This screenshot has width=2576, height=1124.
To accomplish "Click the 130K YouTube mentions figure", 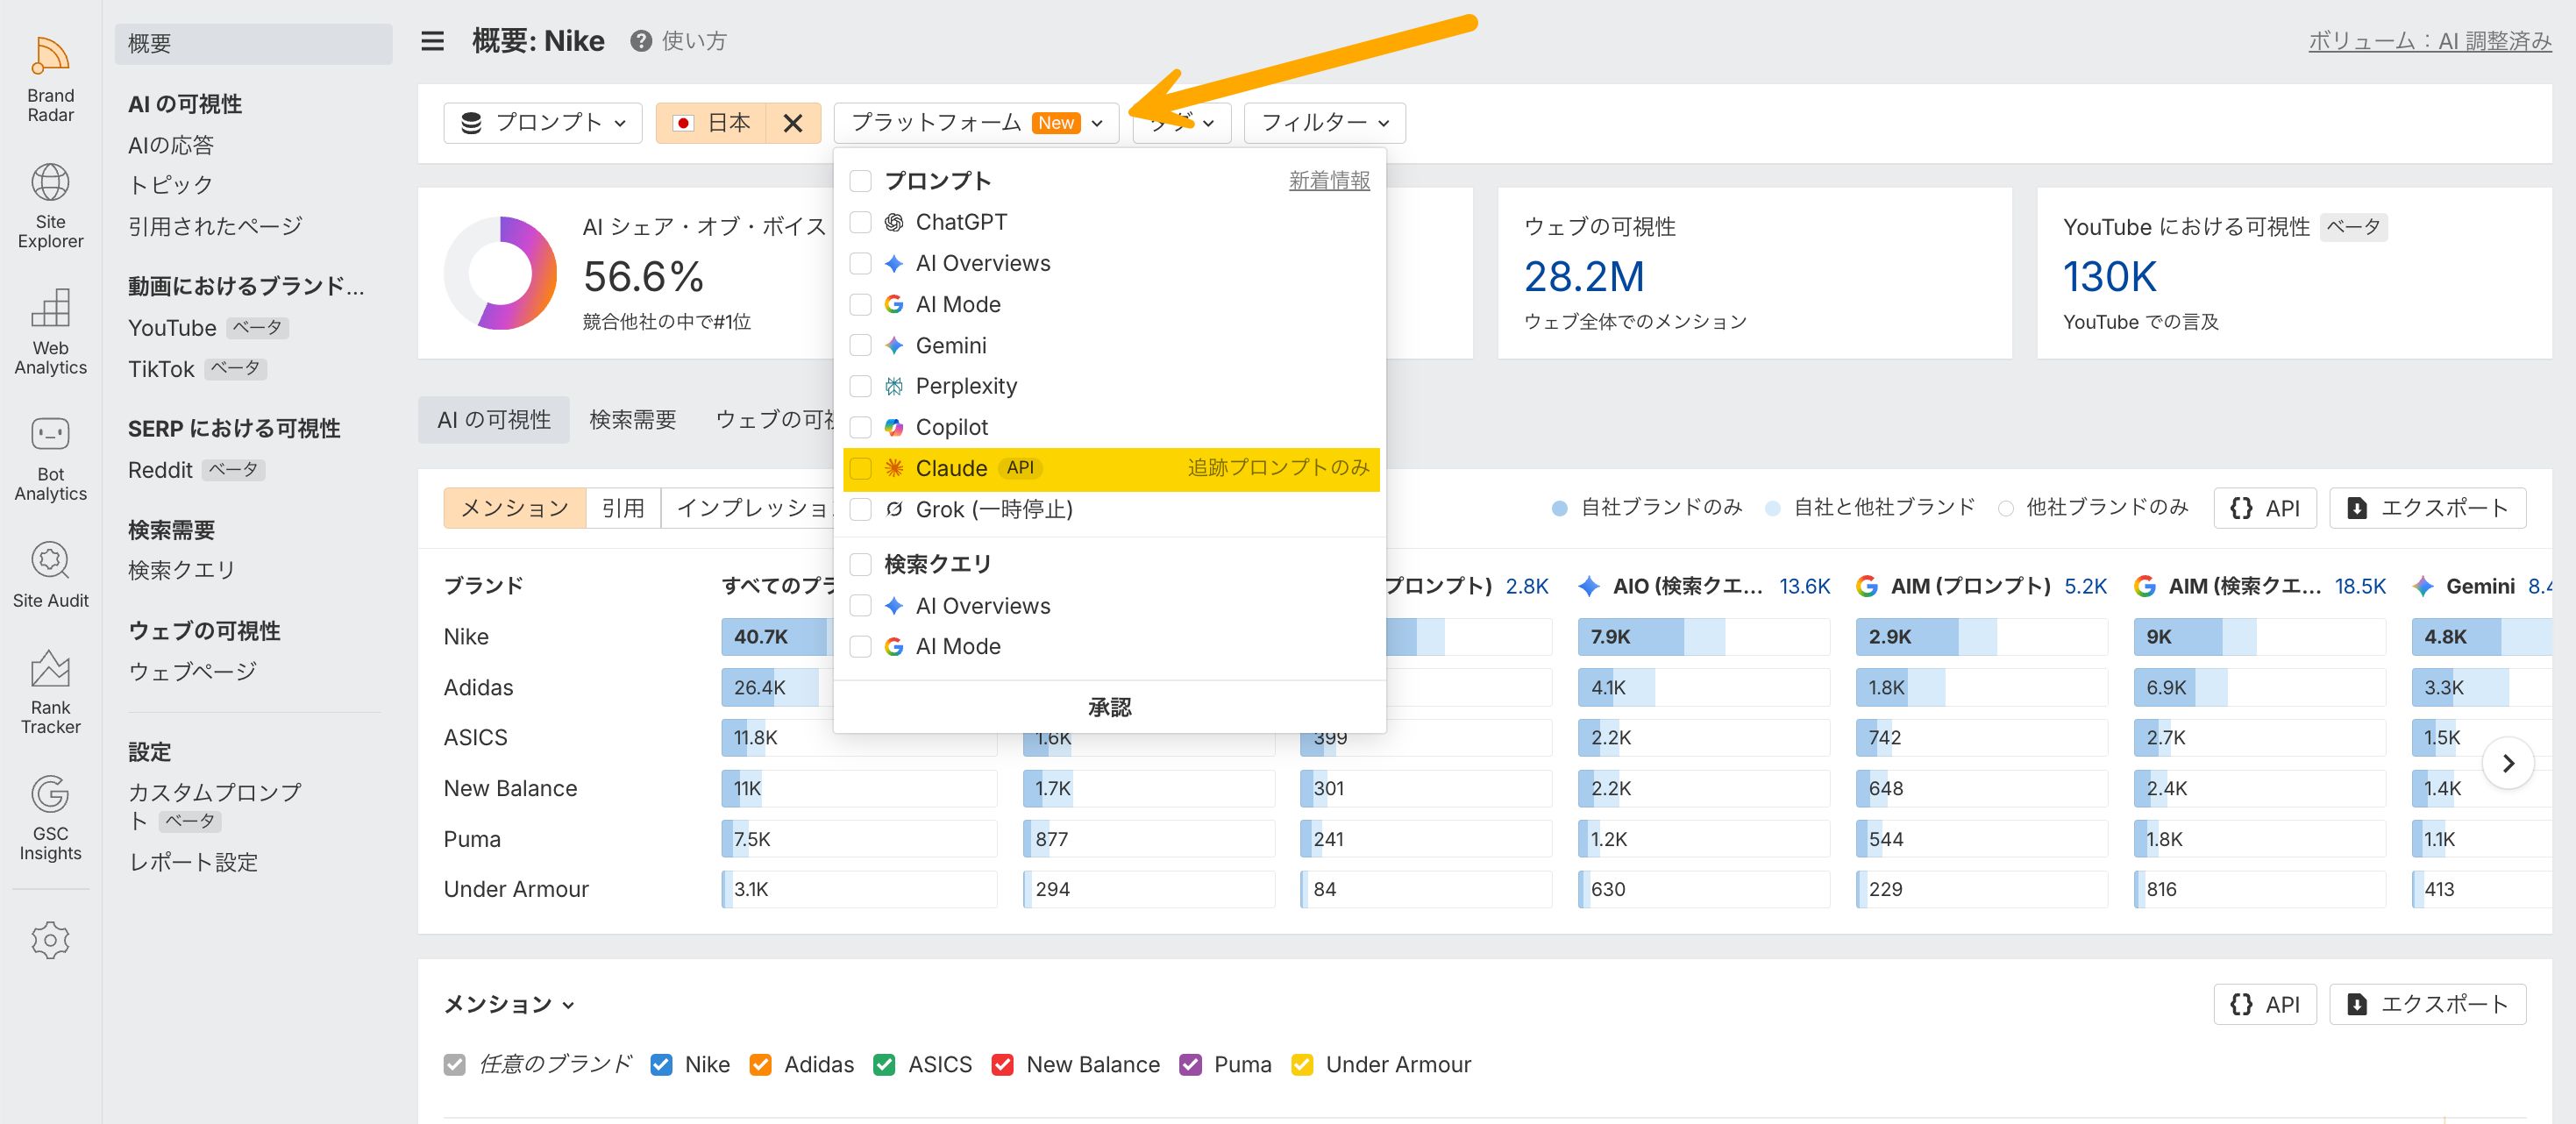I will point(2110,277).
